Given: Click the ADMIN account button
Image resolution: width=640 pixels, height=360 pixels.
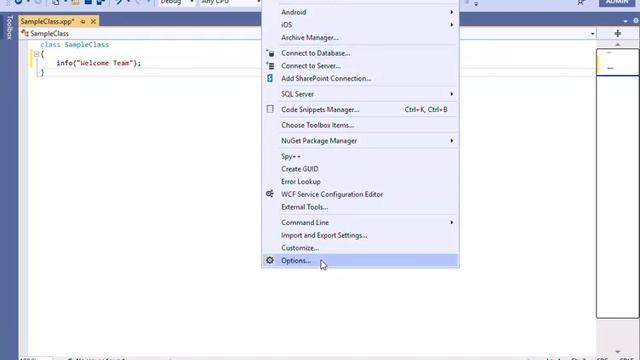Looking at the screenshot, I should point(617,3).
